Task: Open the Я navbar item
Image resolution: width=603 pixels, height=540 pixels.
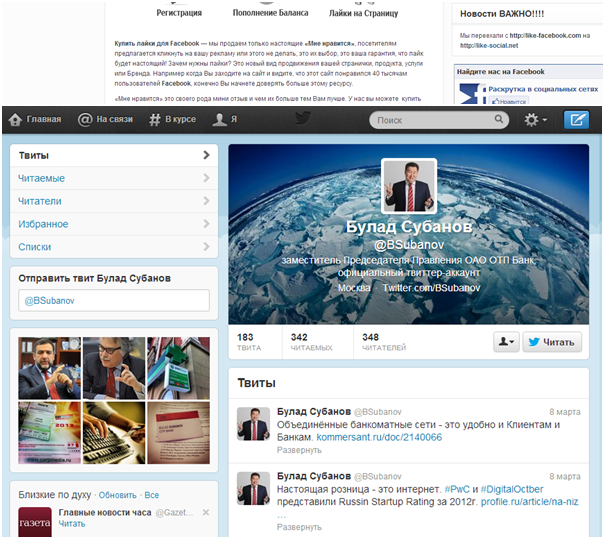Action: [x=225, y=120]
